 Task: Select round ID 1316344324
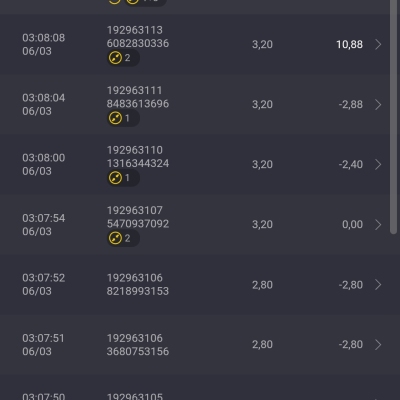click(x=138, y=163)
